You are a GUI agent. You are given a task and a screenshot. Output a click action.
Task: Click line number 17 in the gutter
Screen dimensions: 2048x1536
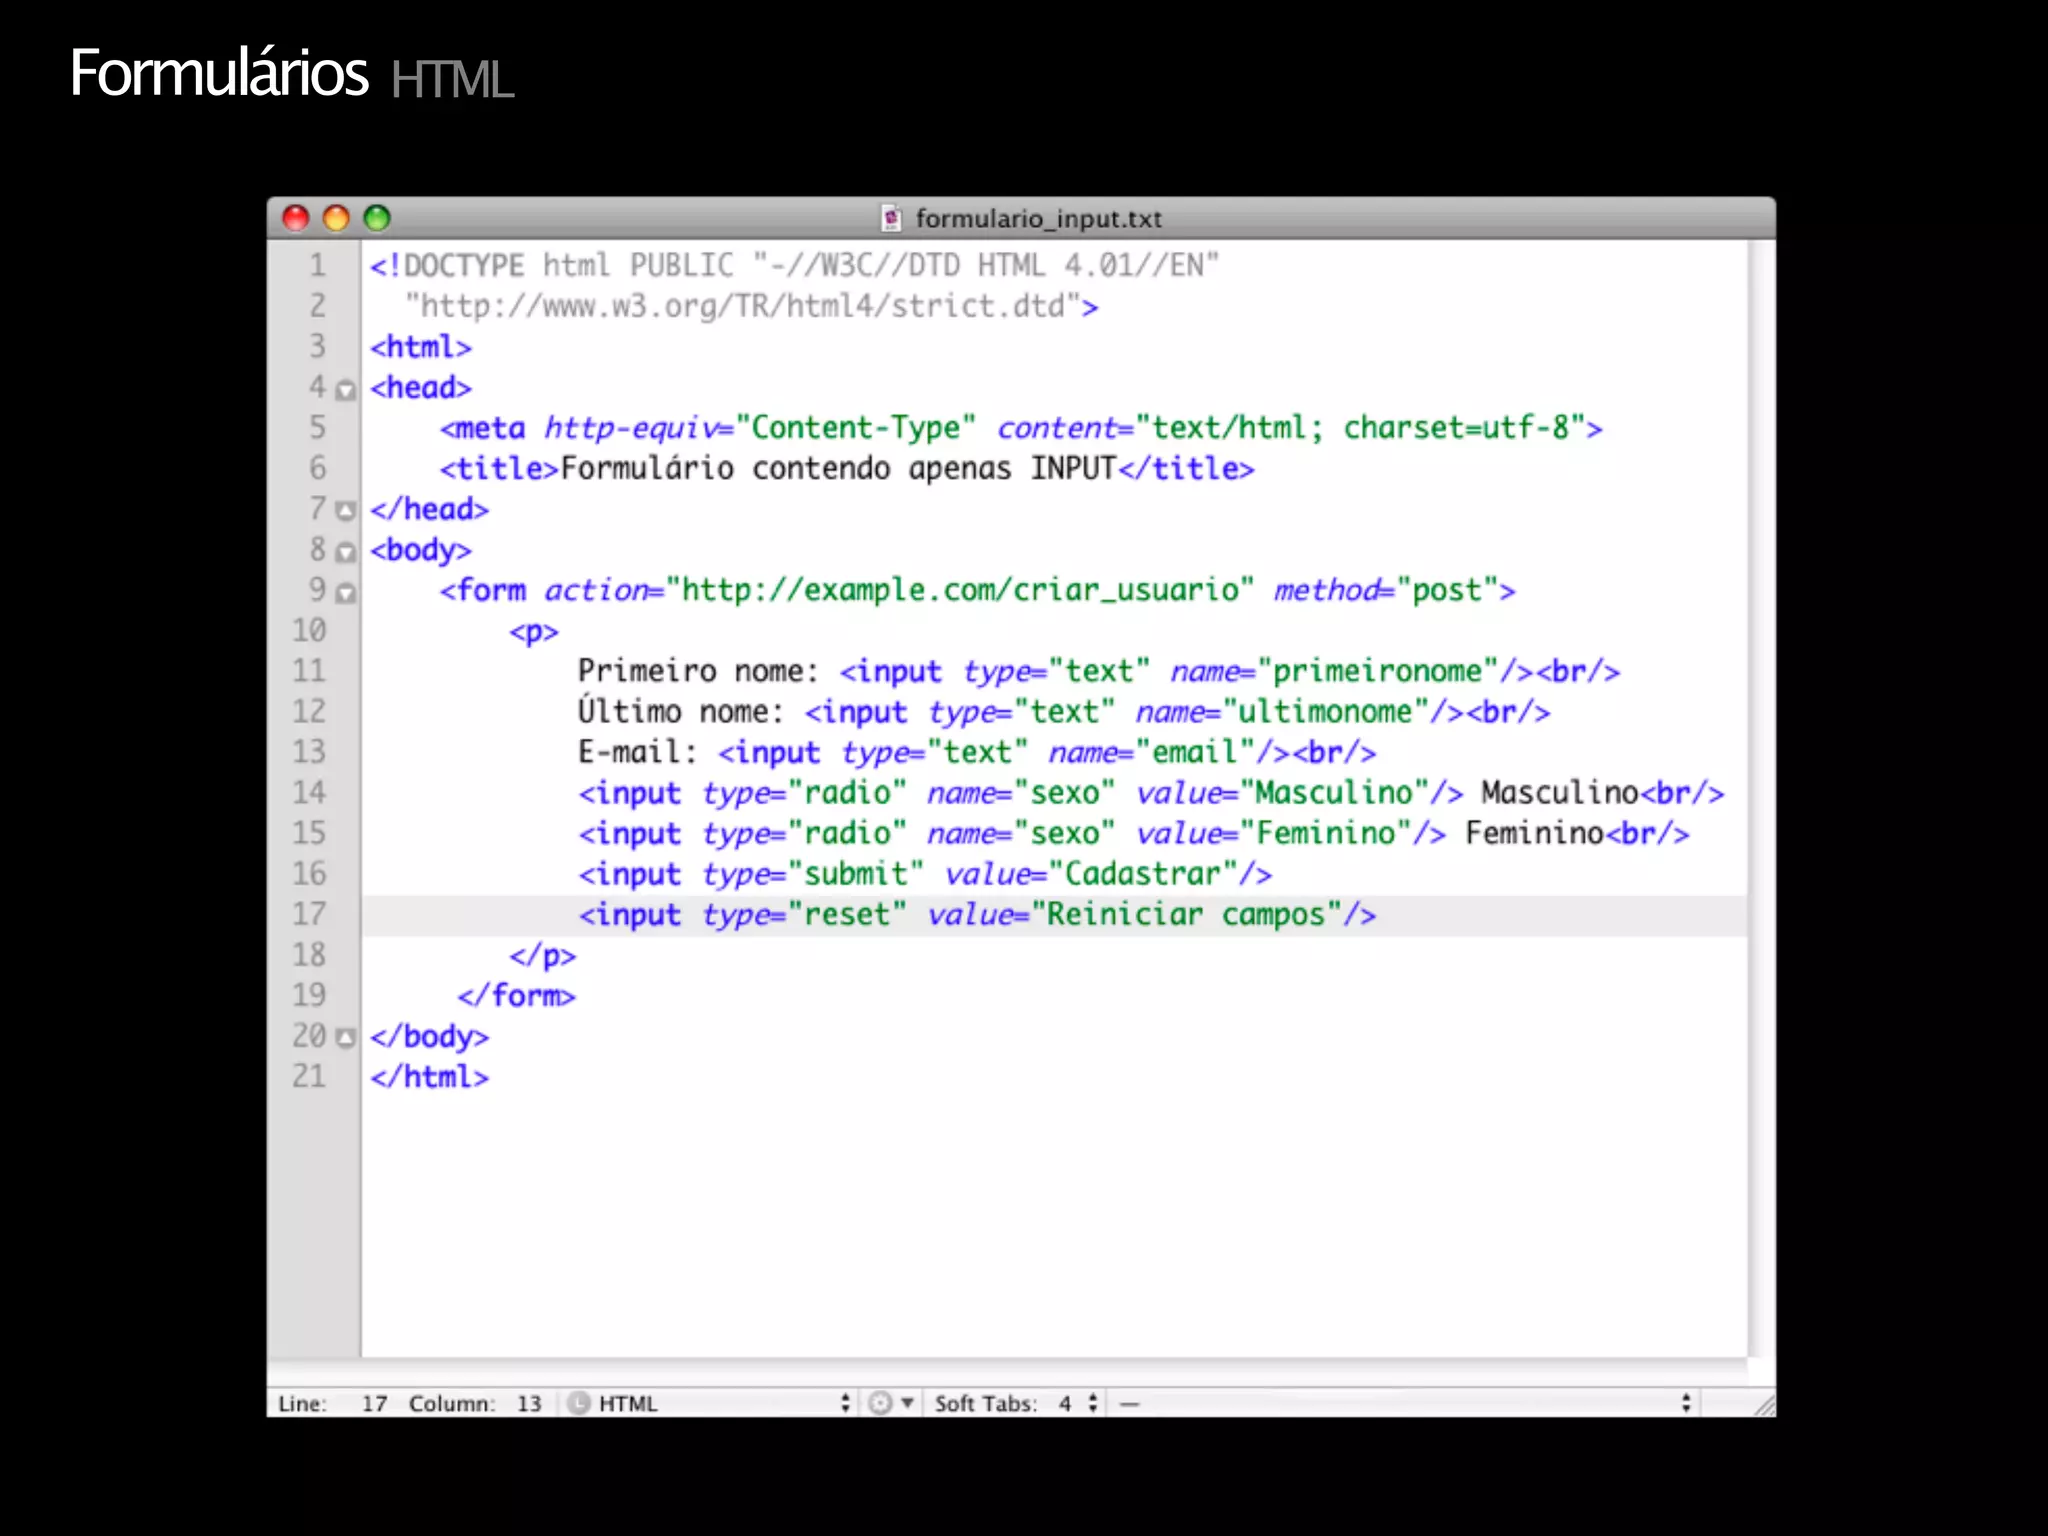(309, 914)
